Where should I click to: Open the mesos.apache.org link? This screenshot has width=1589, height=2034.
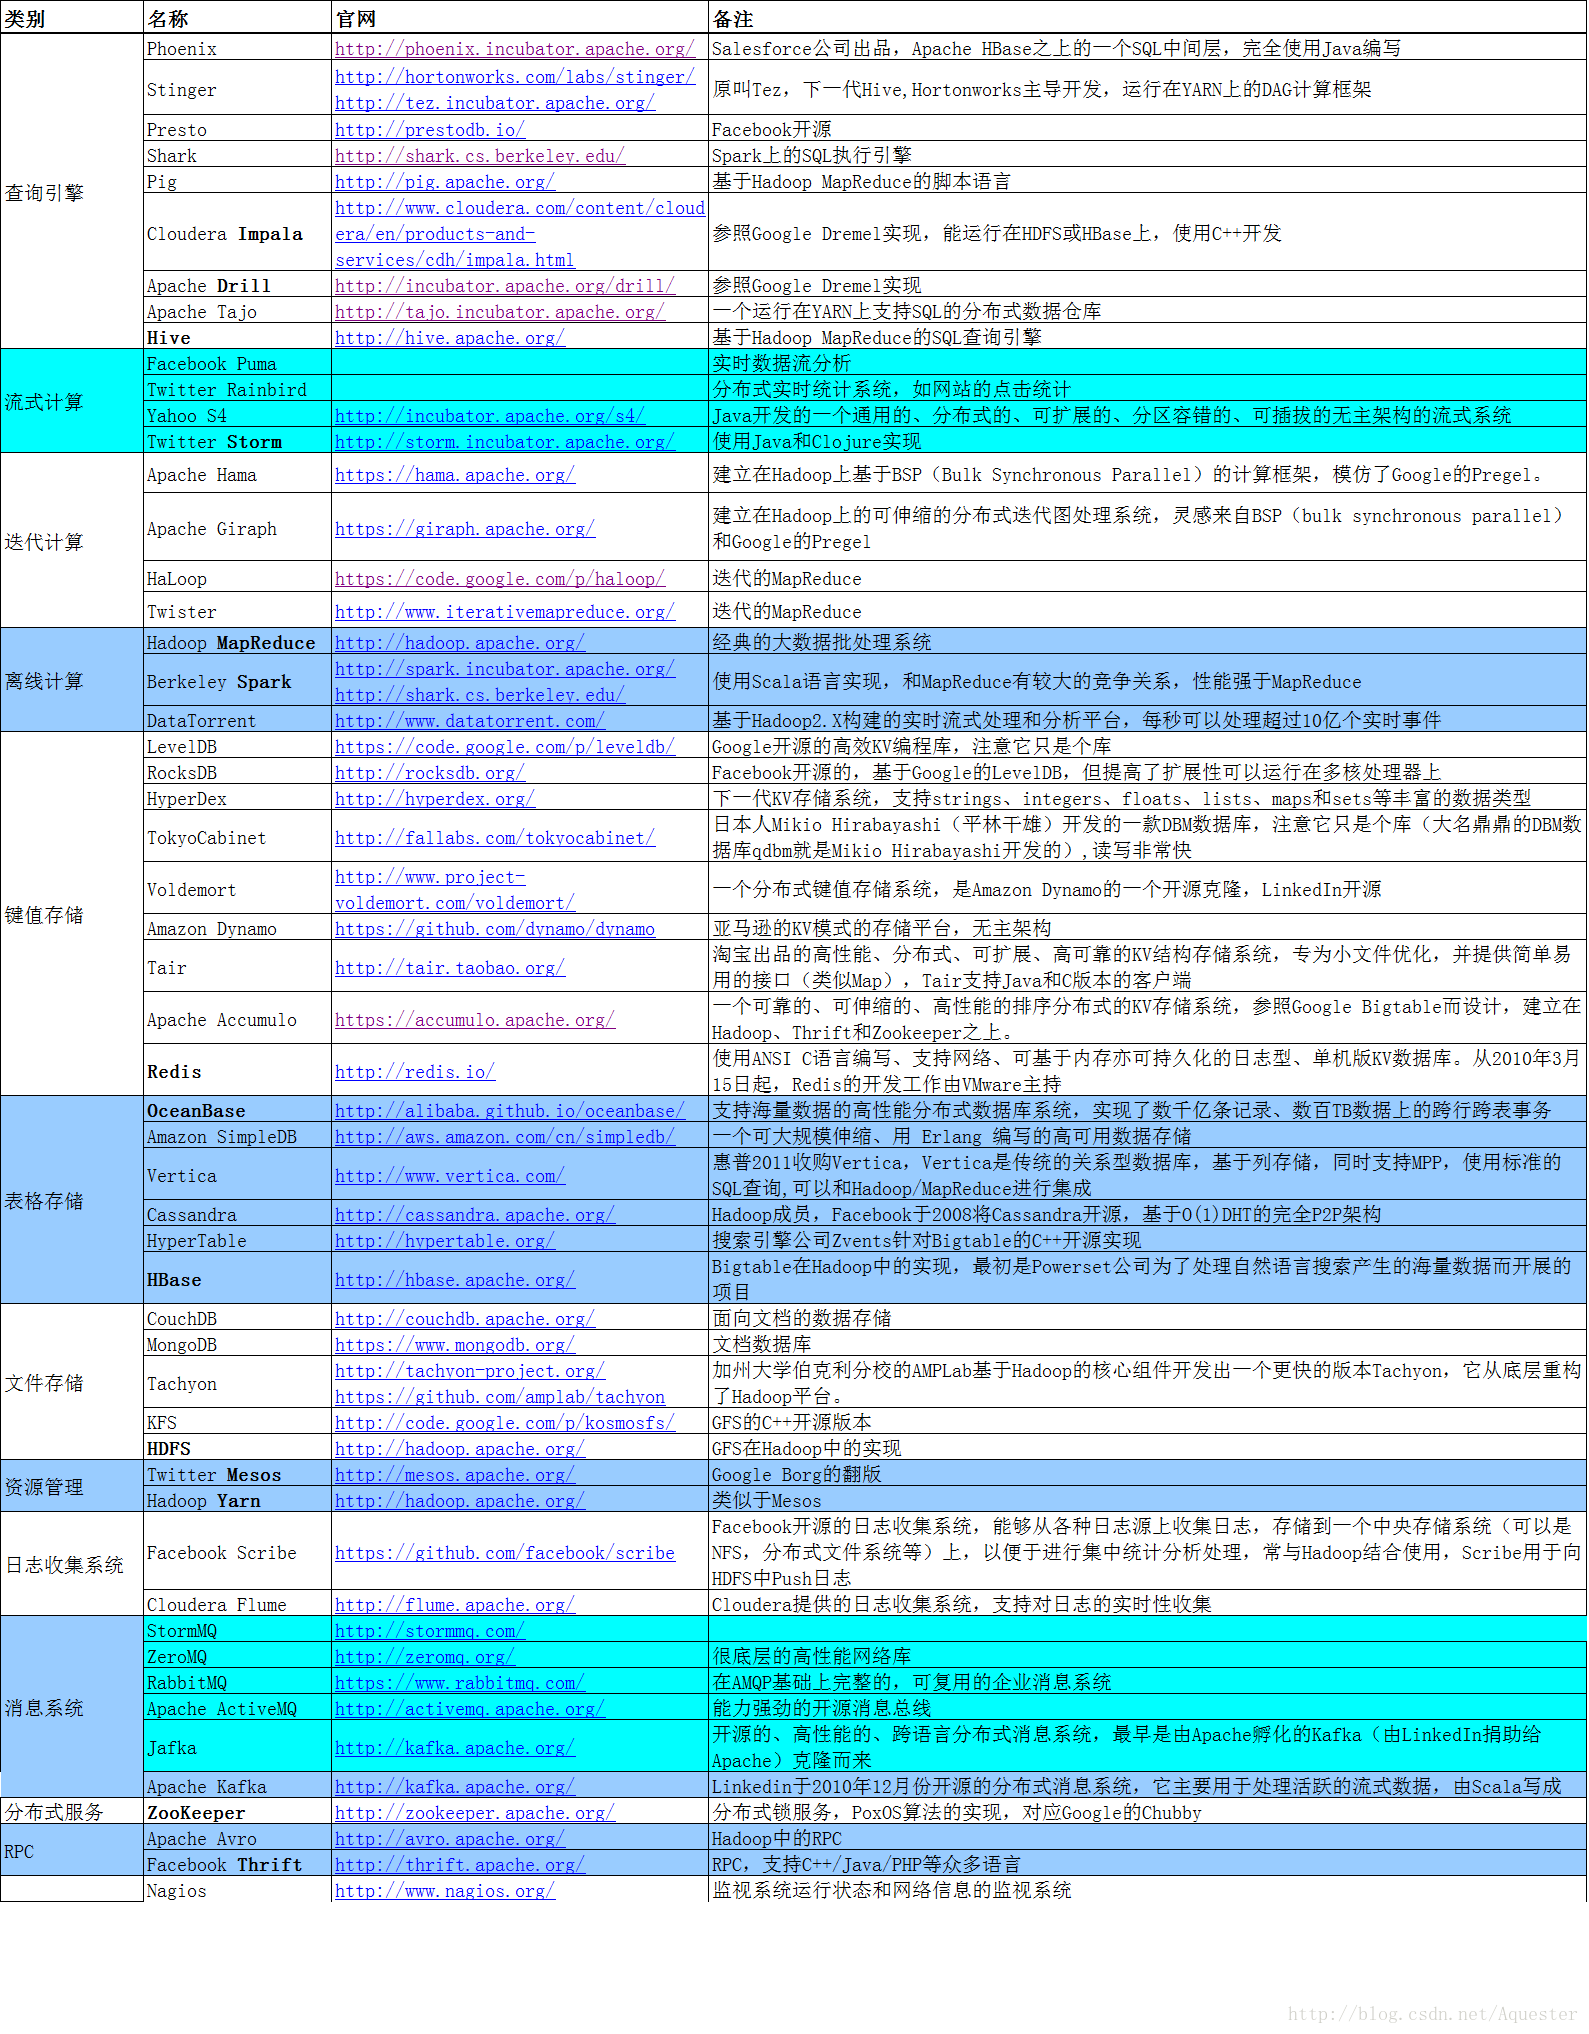click(x=454, y=1475)
